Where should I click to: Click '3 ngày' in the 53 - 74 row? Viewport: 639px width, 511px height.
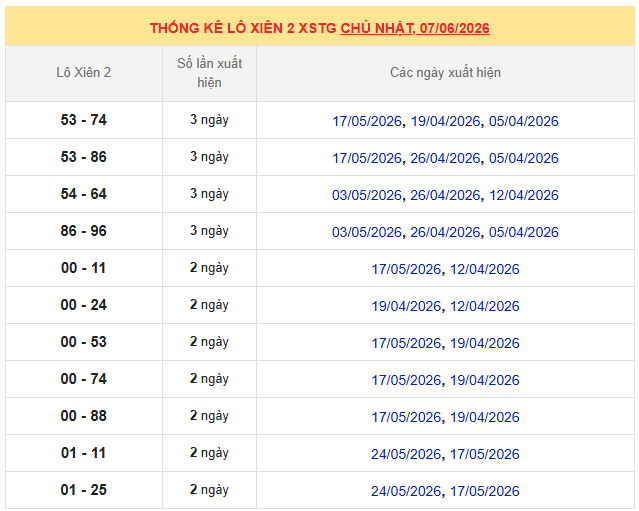click(x=209, y=120)
